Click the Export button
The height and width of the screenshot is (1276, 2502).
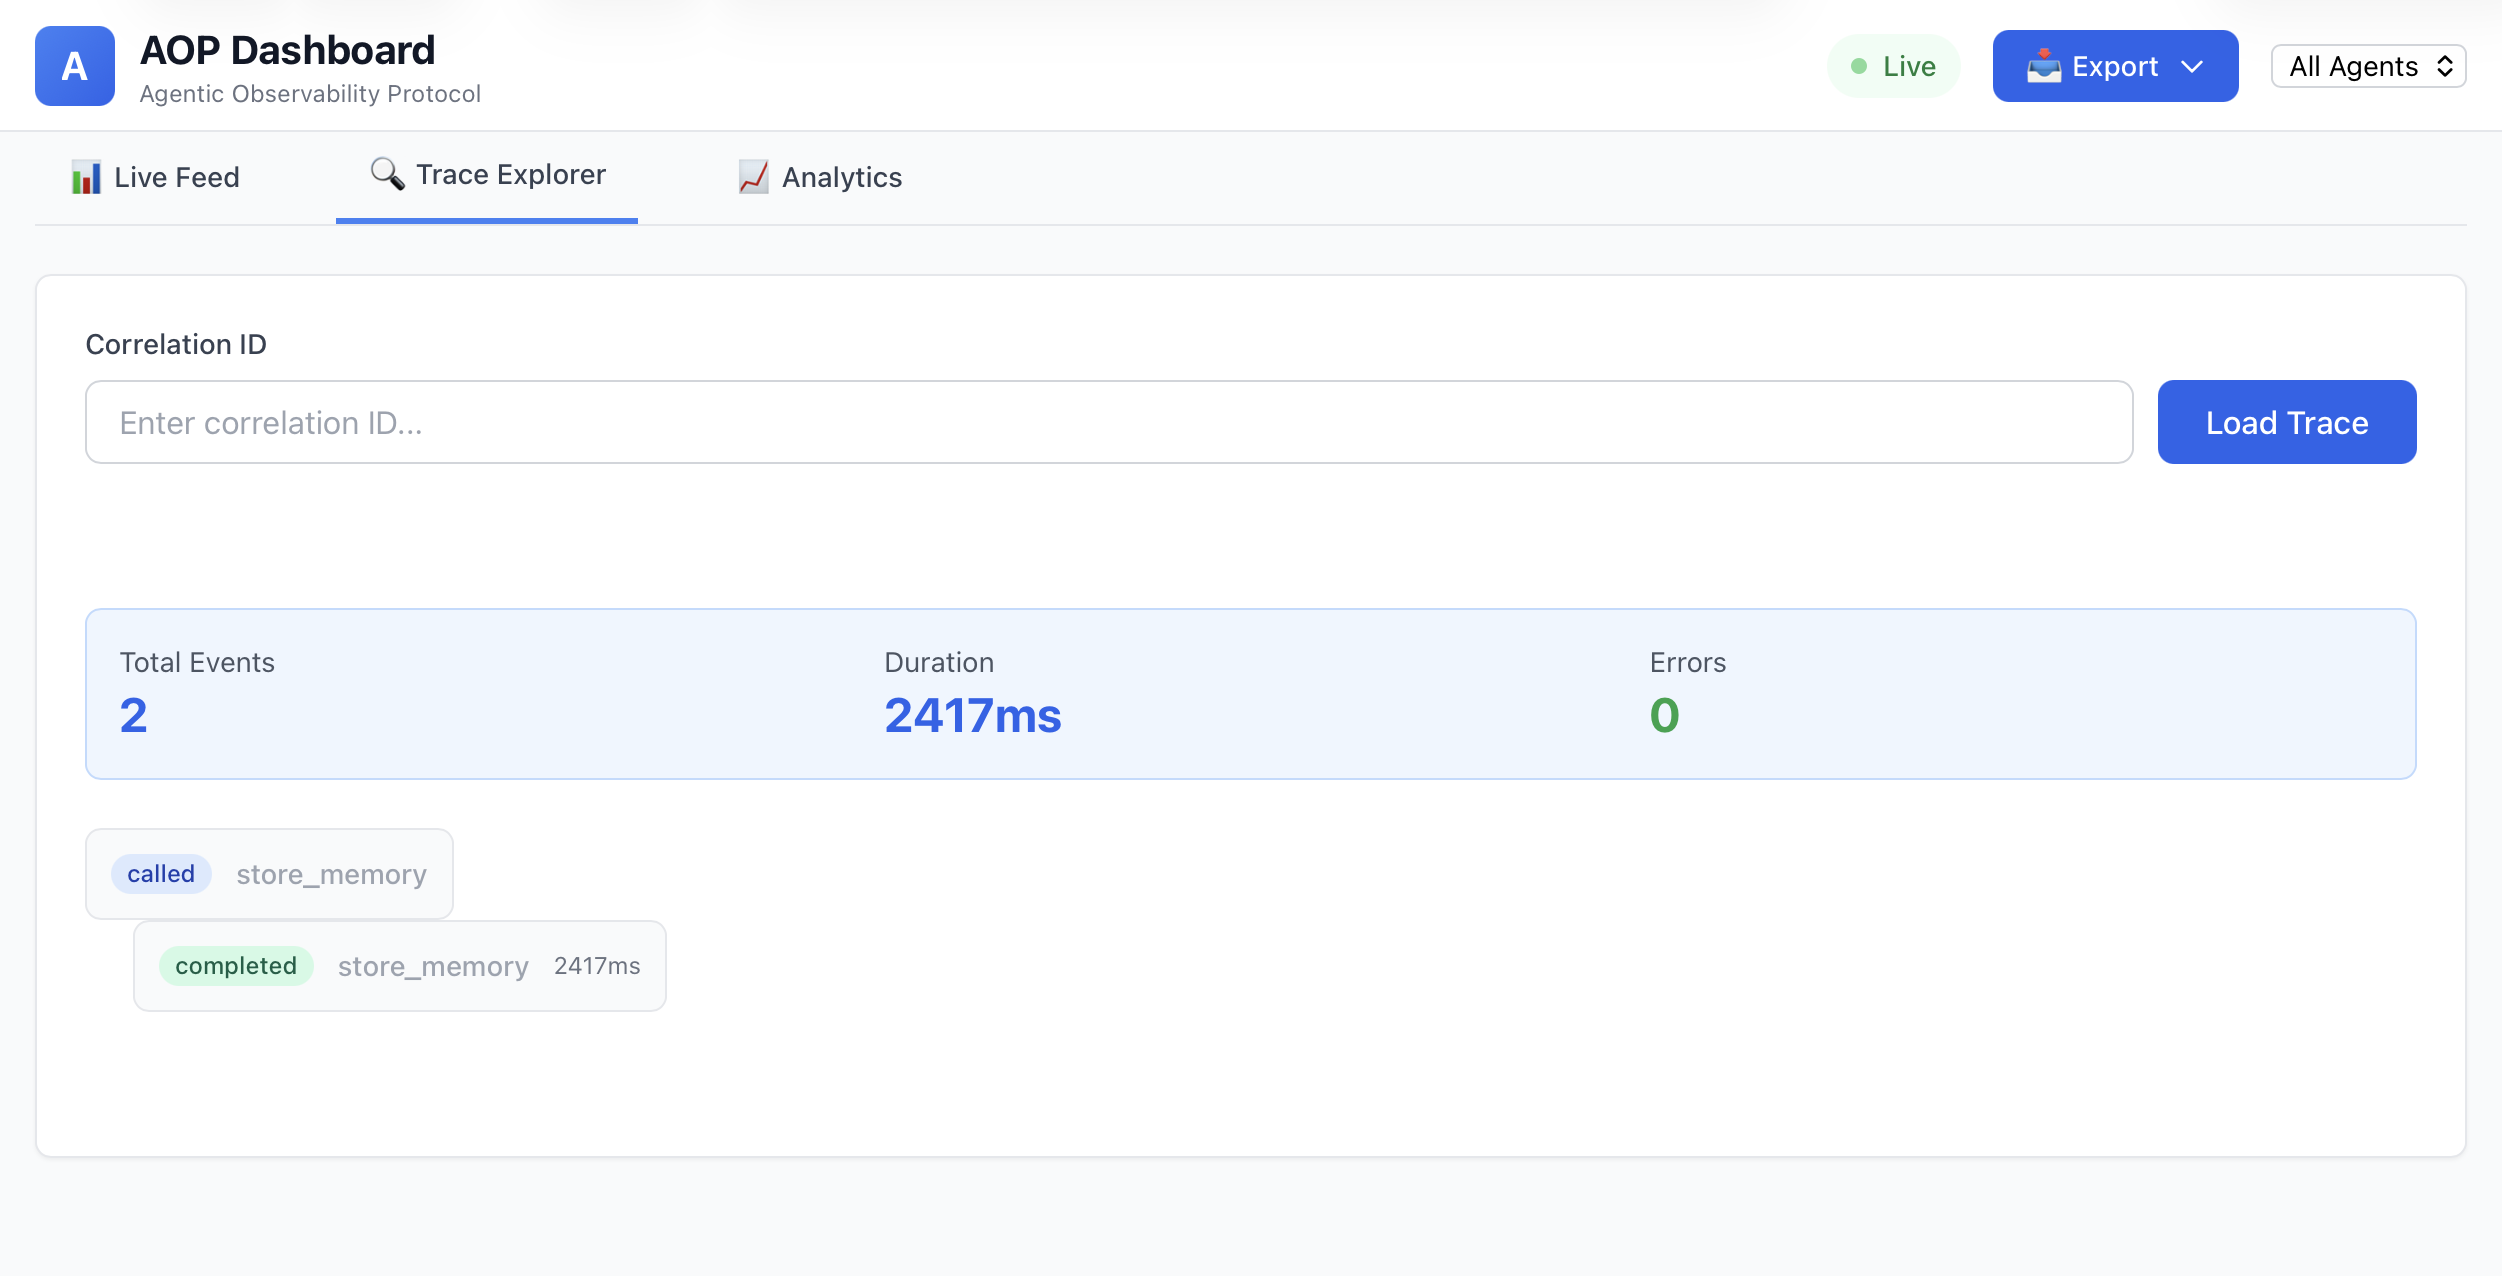pos(2115,66)
